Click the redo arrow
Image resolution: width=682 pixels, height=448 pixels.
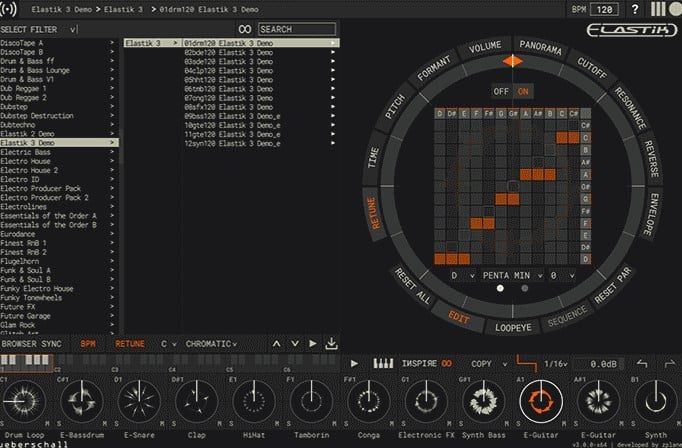point(670,364)
